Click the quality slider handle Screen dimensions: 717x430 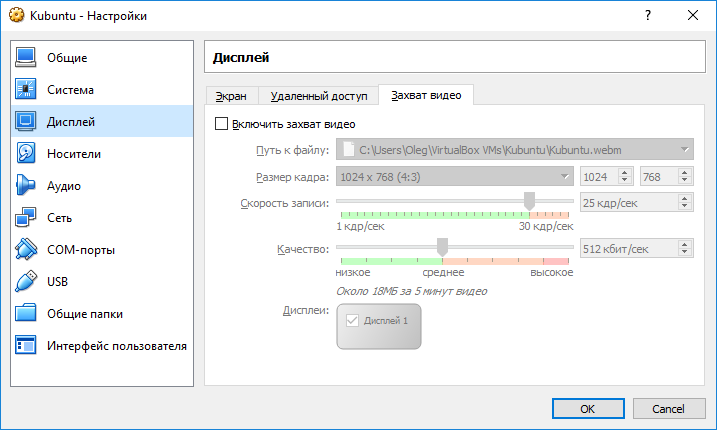click(x=442, y=247)
